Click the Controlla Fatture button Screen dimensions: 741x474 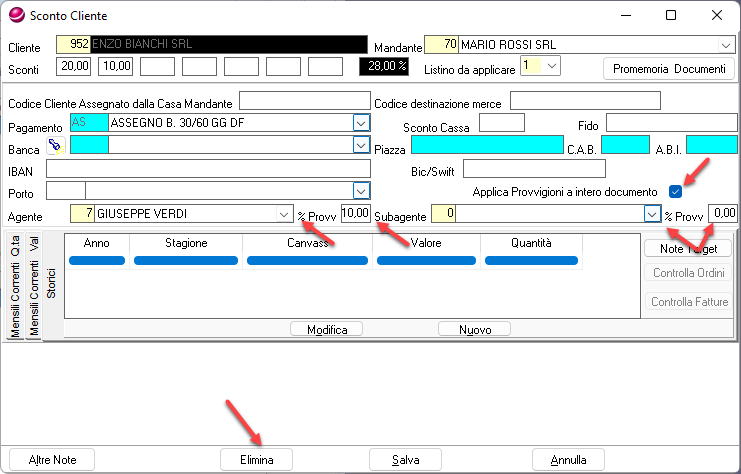coord(688,302)
